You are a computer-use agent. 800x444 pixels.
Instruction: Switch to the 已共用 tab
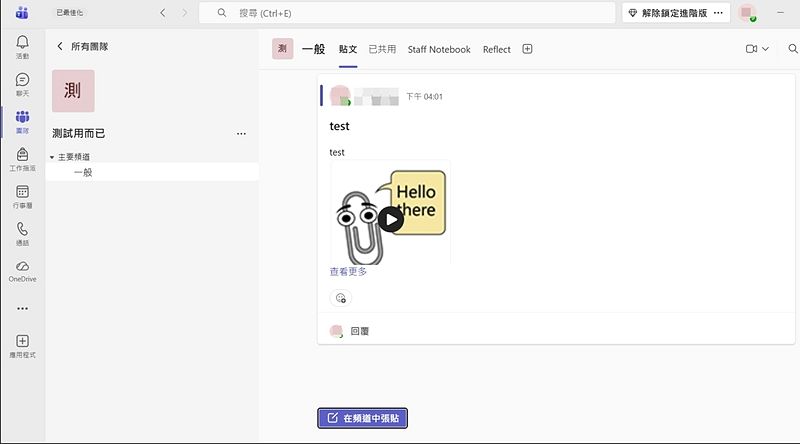tap(382, 50)
